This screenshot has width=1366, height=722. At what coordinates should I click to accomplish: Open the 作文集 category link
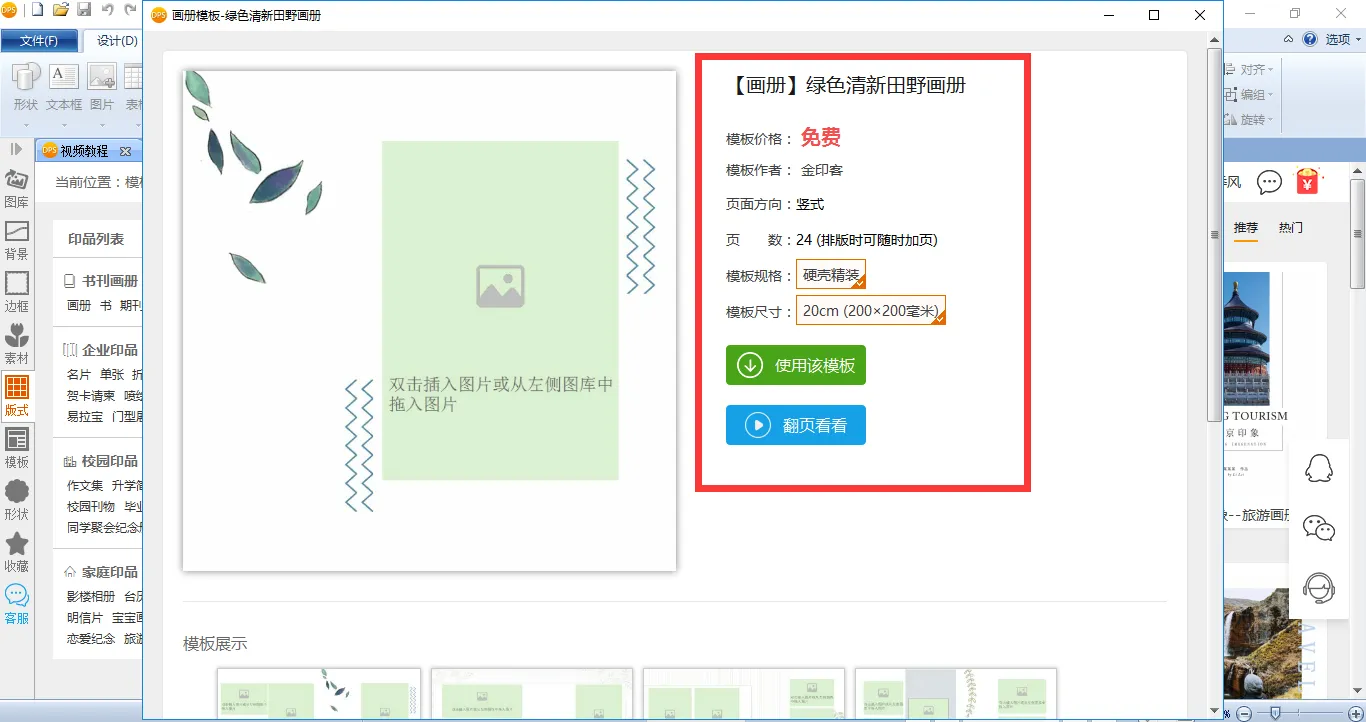coord(85,486)
